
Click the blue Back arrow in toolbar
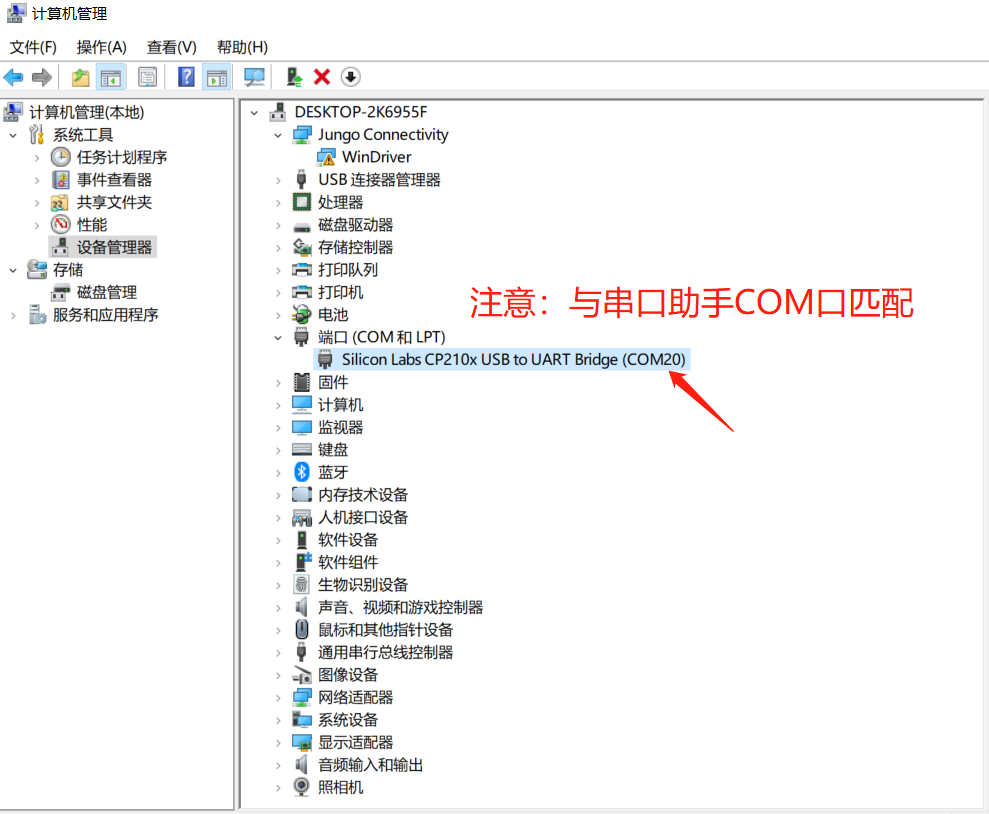(14, 77)
